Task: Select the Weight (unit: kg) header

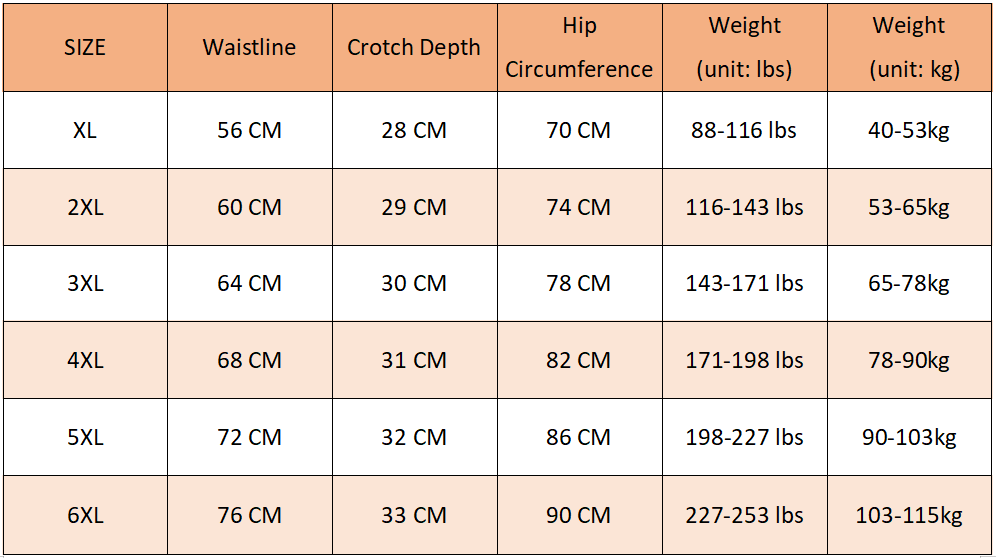Action: [x=909, y=48]
